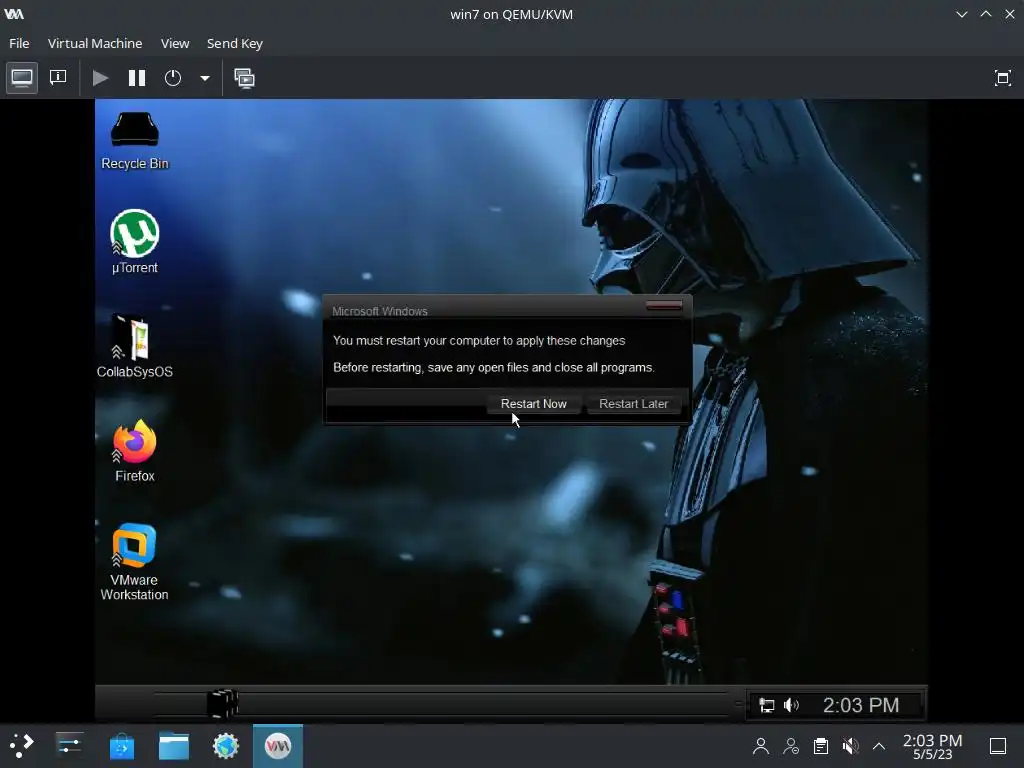Viewport: 1024px width, 768px height.
Task: Click the guest 2:03 PM clock
Action: pos(861,705)
